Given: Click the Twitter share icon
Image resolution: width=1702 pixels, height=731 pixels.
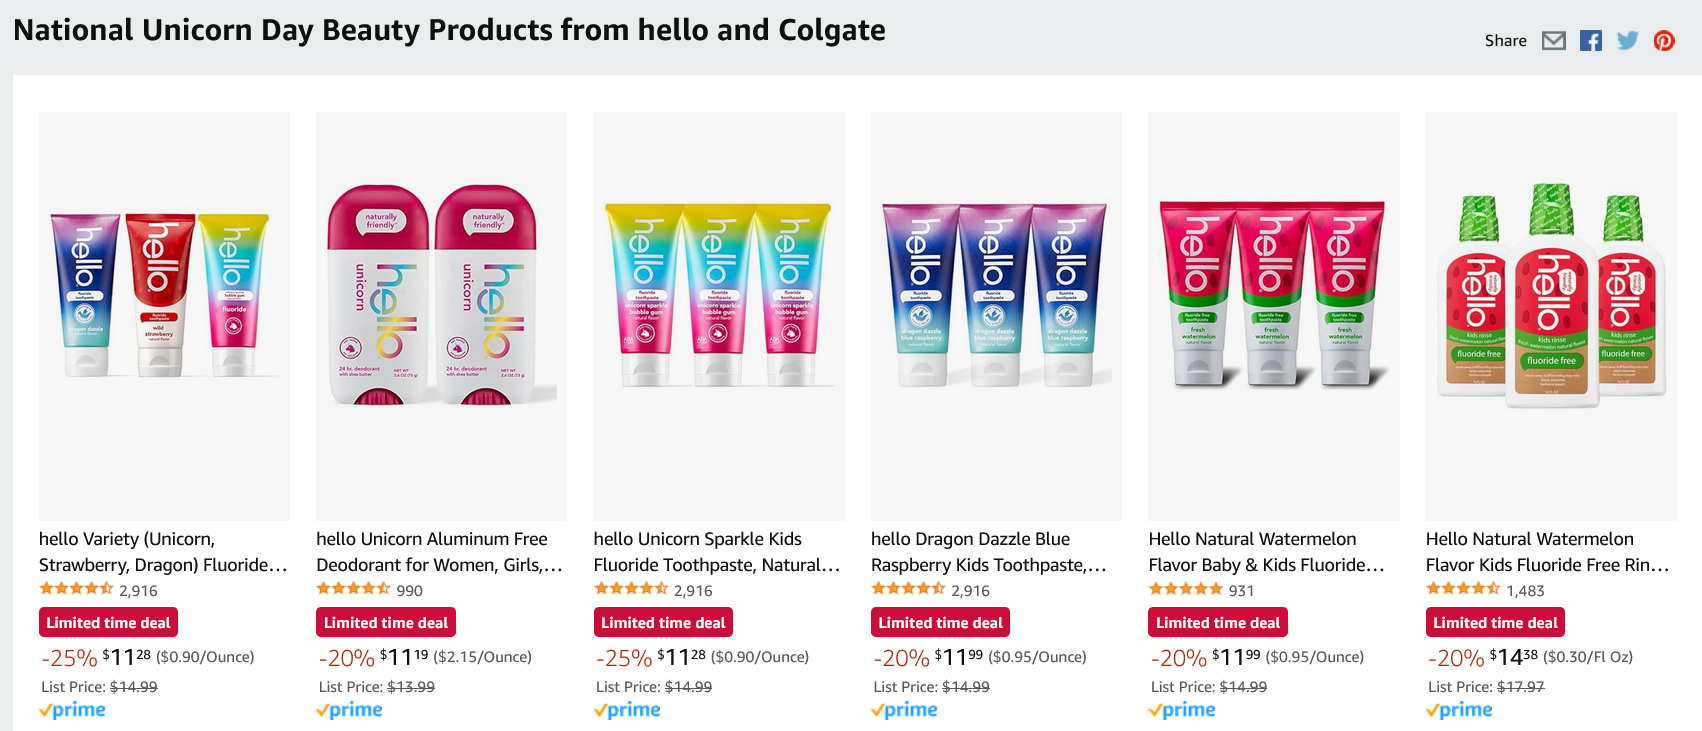Looking at the screenshot, I should [x=1627, y=41].
